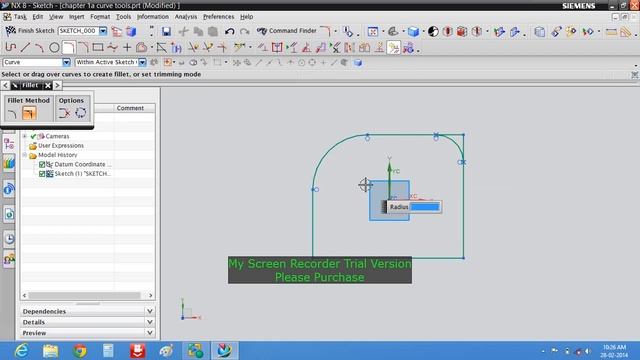Select the Point tool in sketch toolbar
Screen dimensions: 640x360
click(127, 48)
